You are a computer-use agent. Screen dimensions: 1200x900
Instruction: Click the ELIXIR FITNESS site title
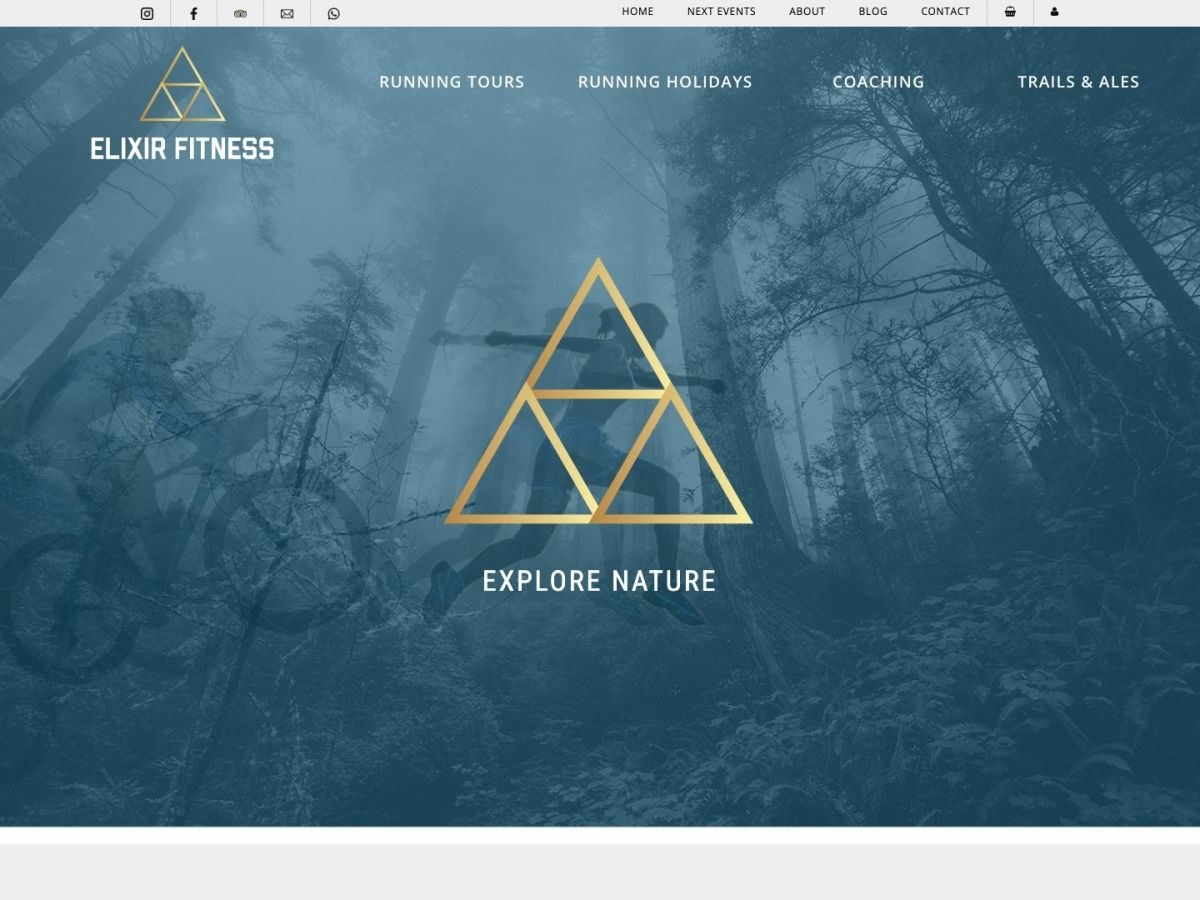tap(182, 149)
